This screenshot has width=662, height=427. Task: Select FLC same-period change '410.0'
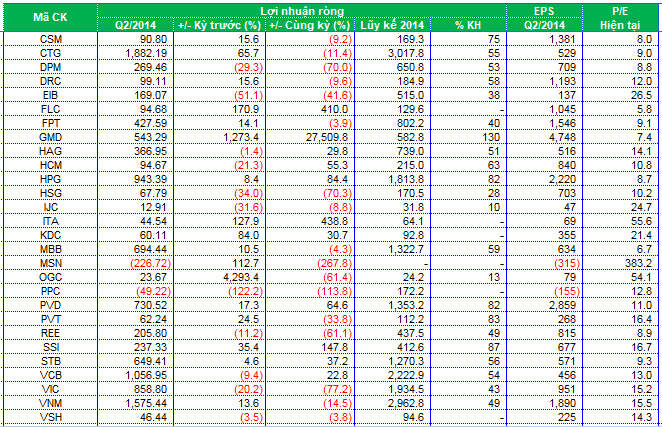pos(334,109)
